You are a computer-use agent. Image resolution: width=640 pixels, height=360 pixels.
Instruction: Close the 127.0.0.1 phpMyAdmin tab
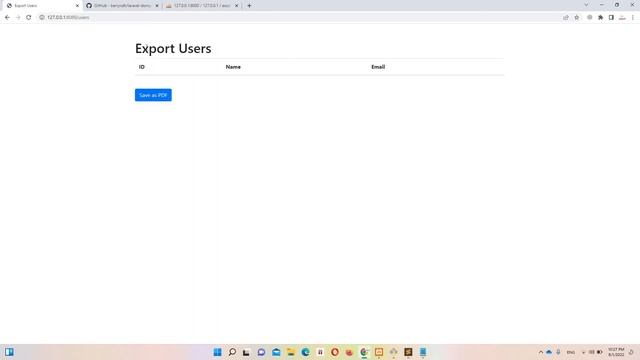tap(237, 6)
